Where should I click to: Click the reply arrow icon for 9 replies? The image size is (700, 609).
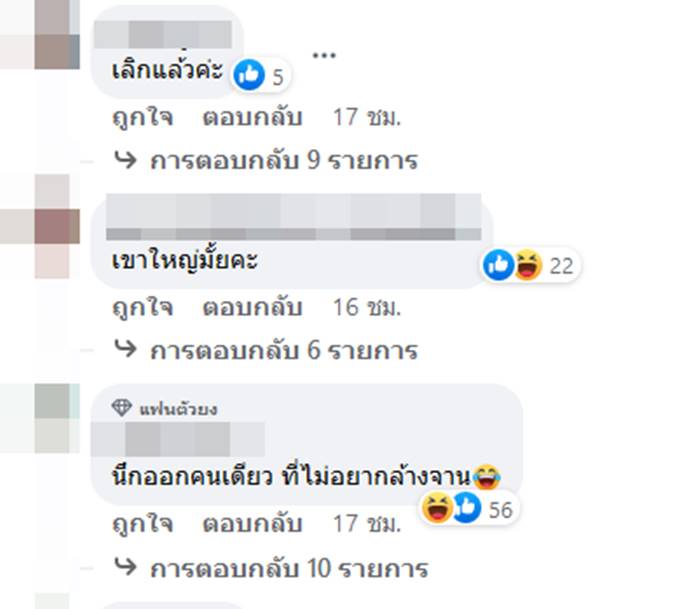click(125, 159)
